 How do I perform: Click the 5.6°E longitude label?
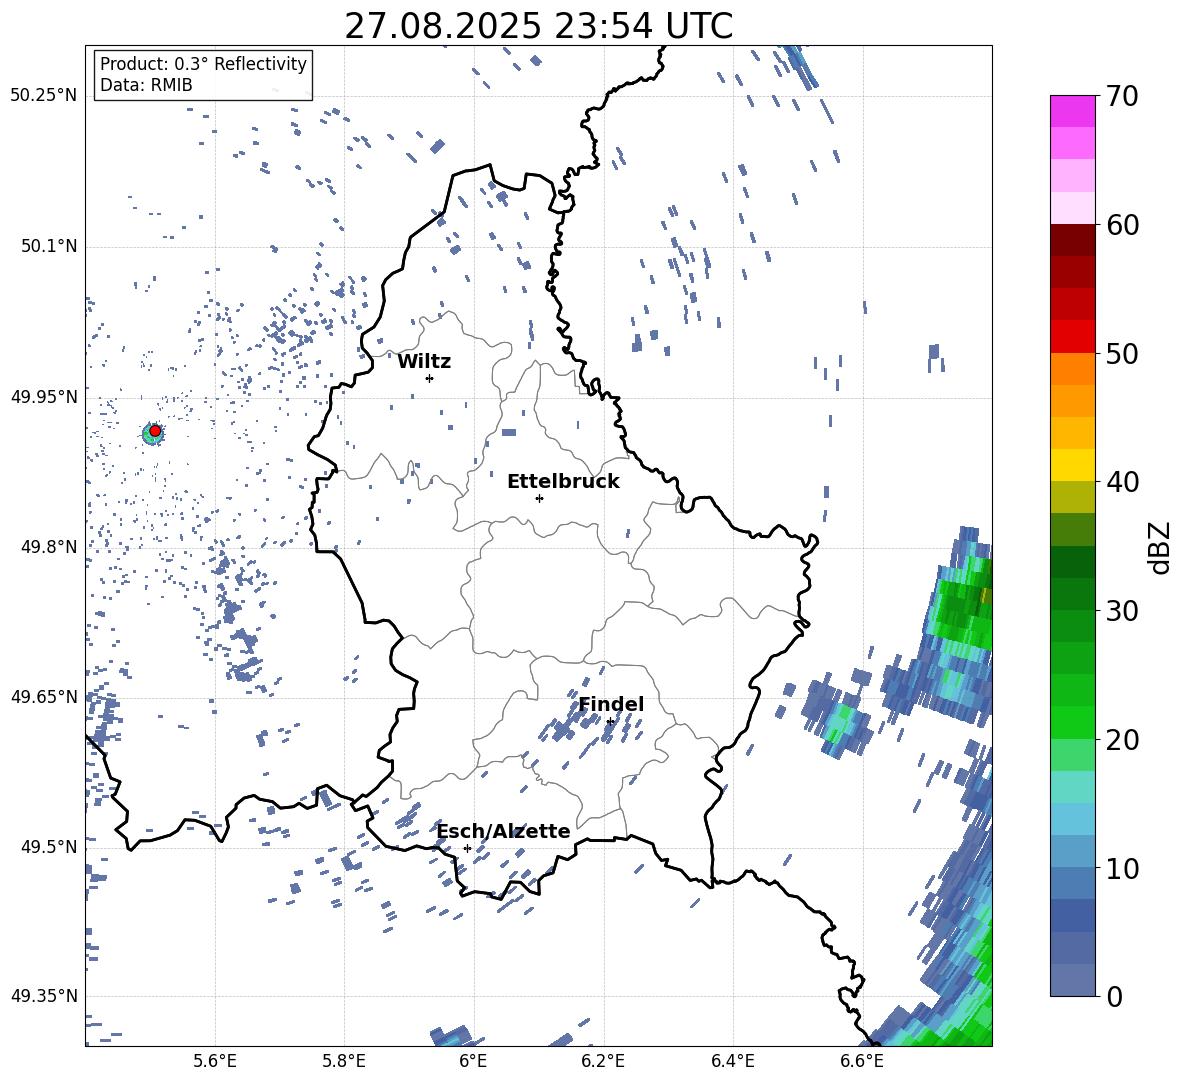(215, 1062)
